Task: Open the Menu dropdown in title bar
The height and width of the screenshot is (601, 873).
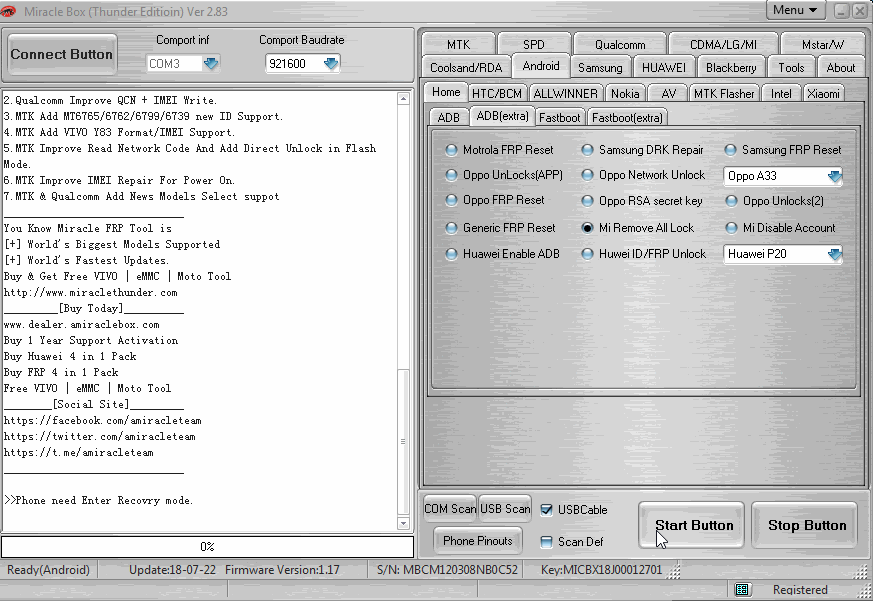Action: [x=794, y=10]
